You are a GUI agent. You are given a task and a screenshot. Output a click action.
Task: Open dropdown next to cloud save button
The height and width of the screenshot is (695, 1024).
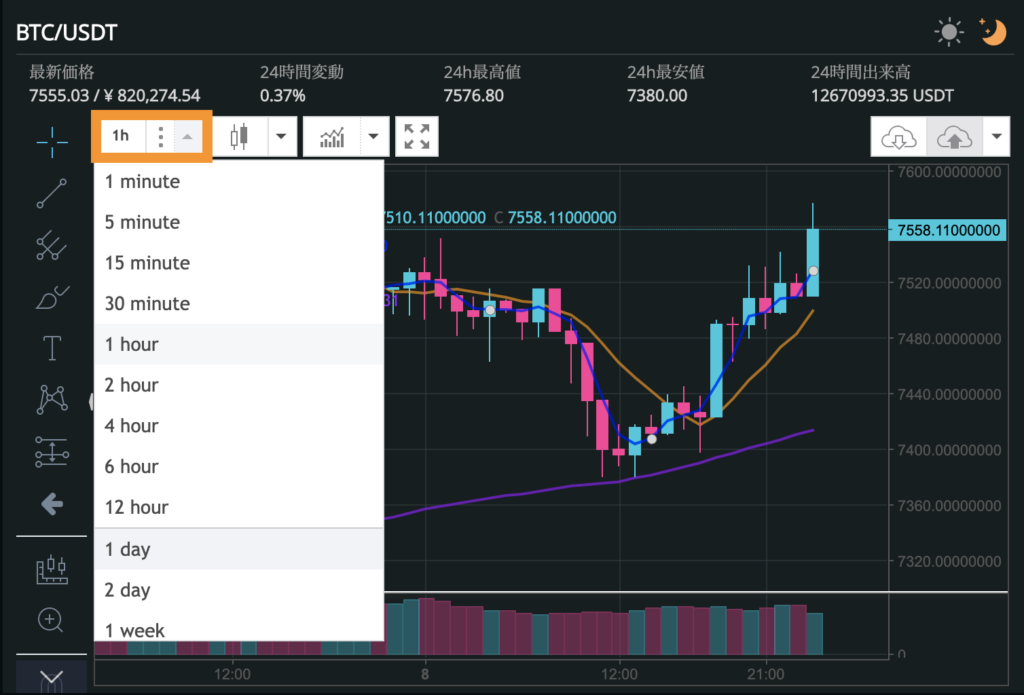coord(996,137)
